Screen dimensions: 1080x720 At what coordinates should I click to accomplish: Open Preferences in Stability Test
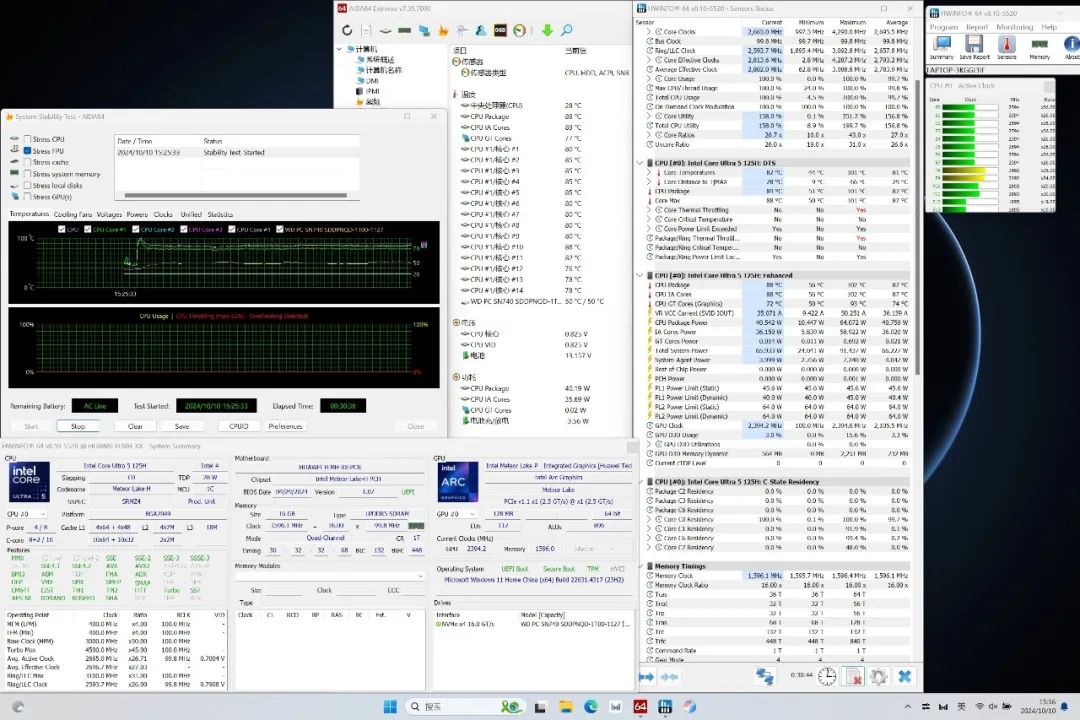pyautogui.click(x=285, y=426)
